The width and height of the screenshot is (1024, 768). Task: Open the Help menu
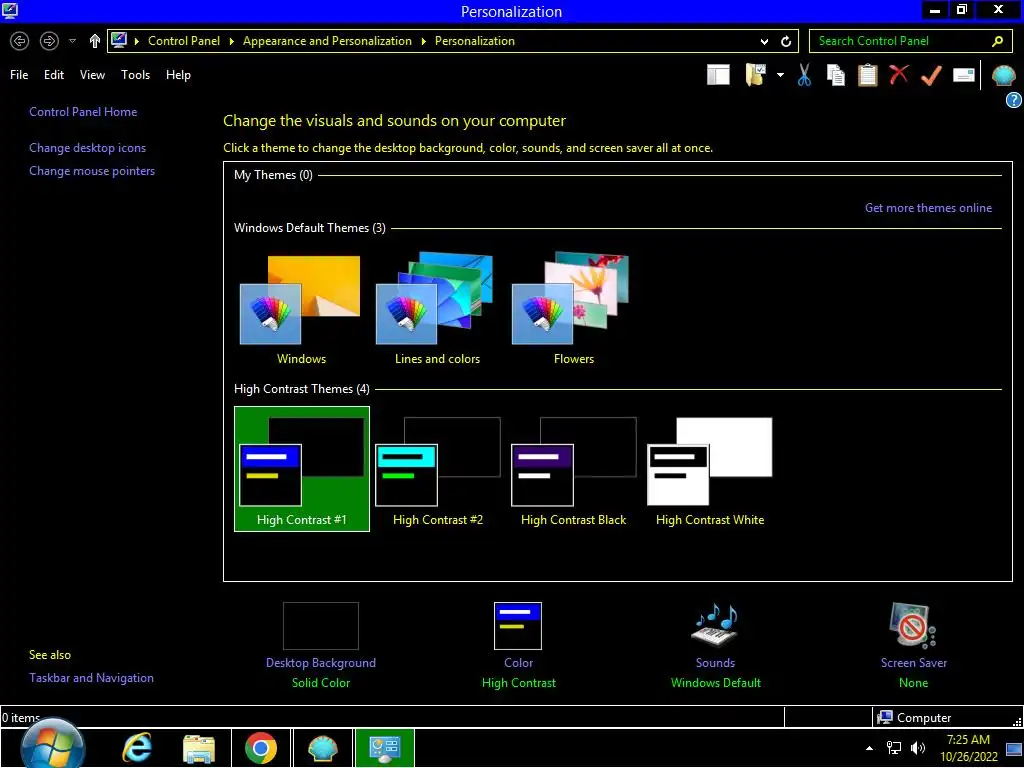[x=178, y=75]
